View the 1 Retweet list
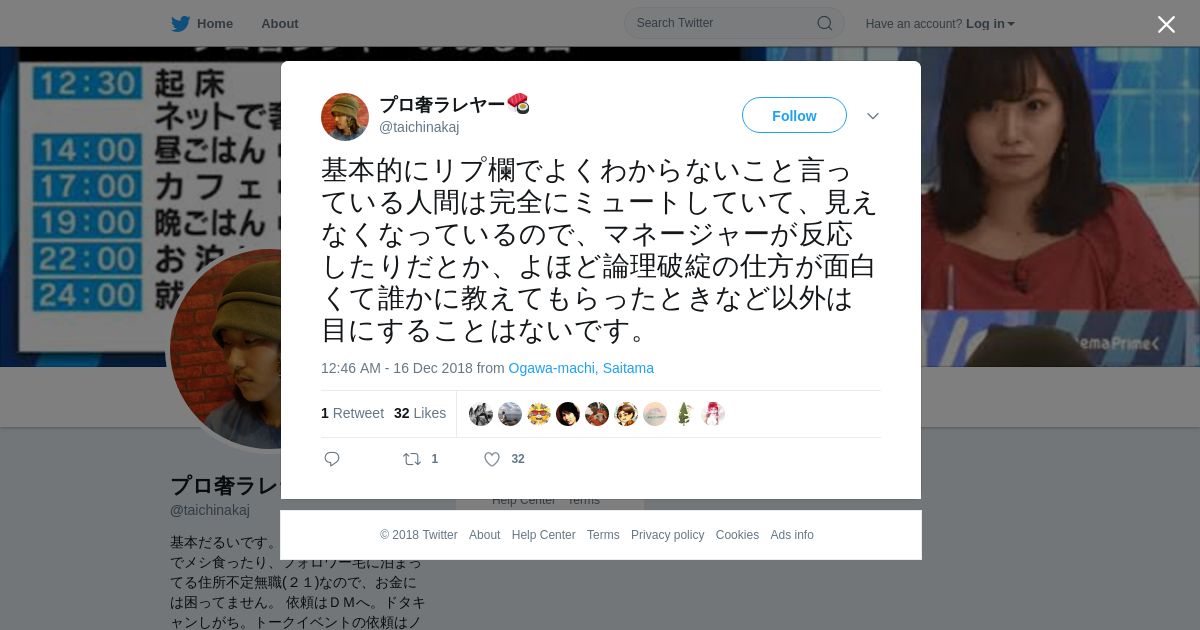 (352, 413)
